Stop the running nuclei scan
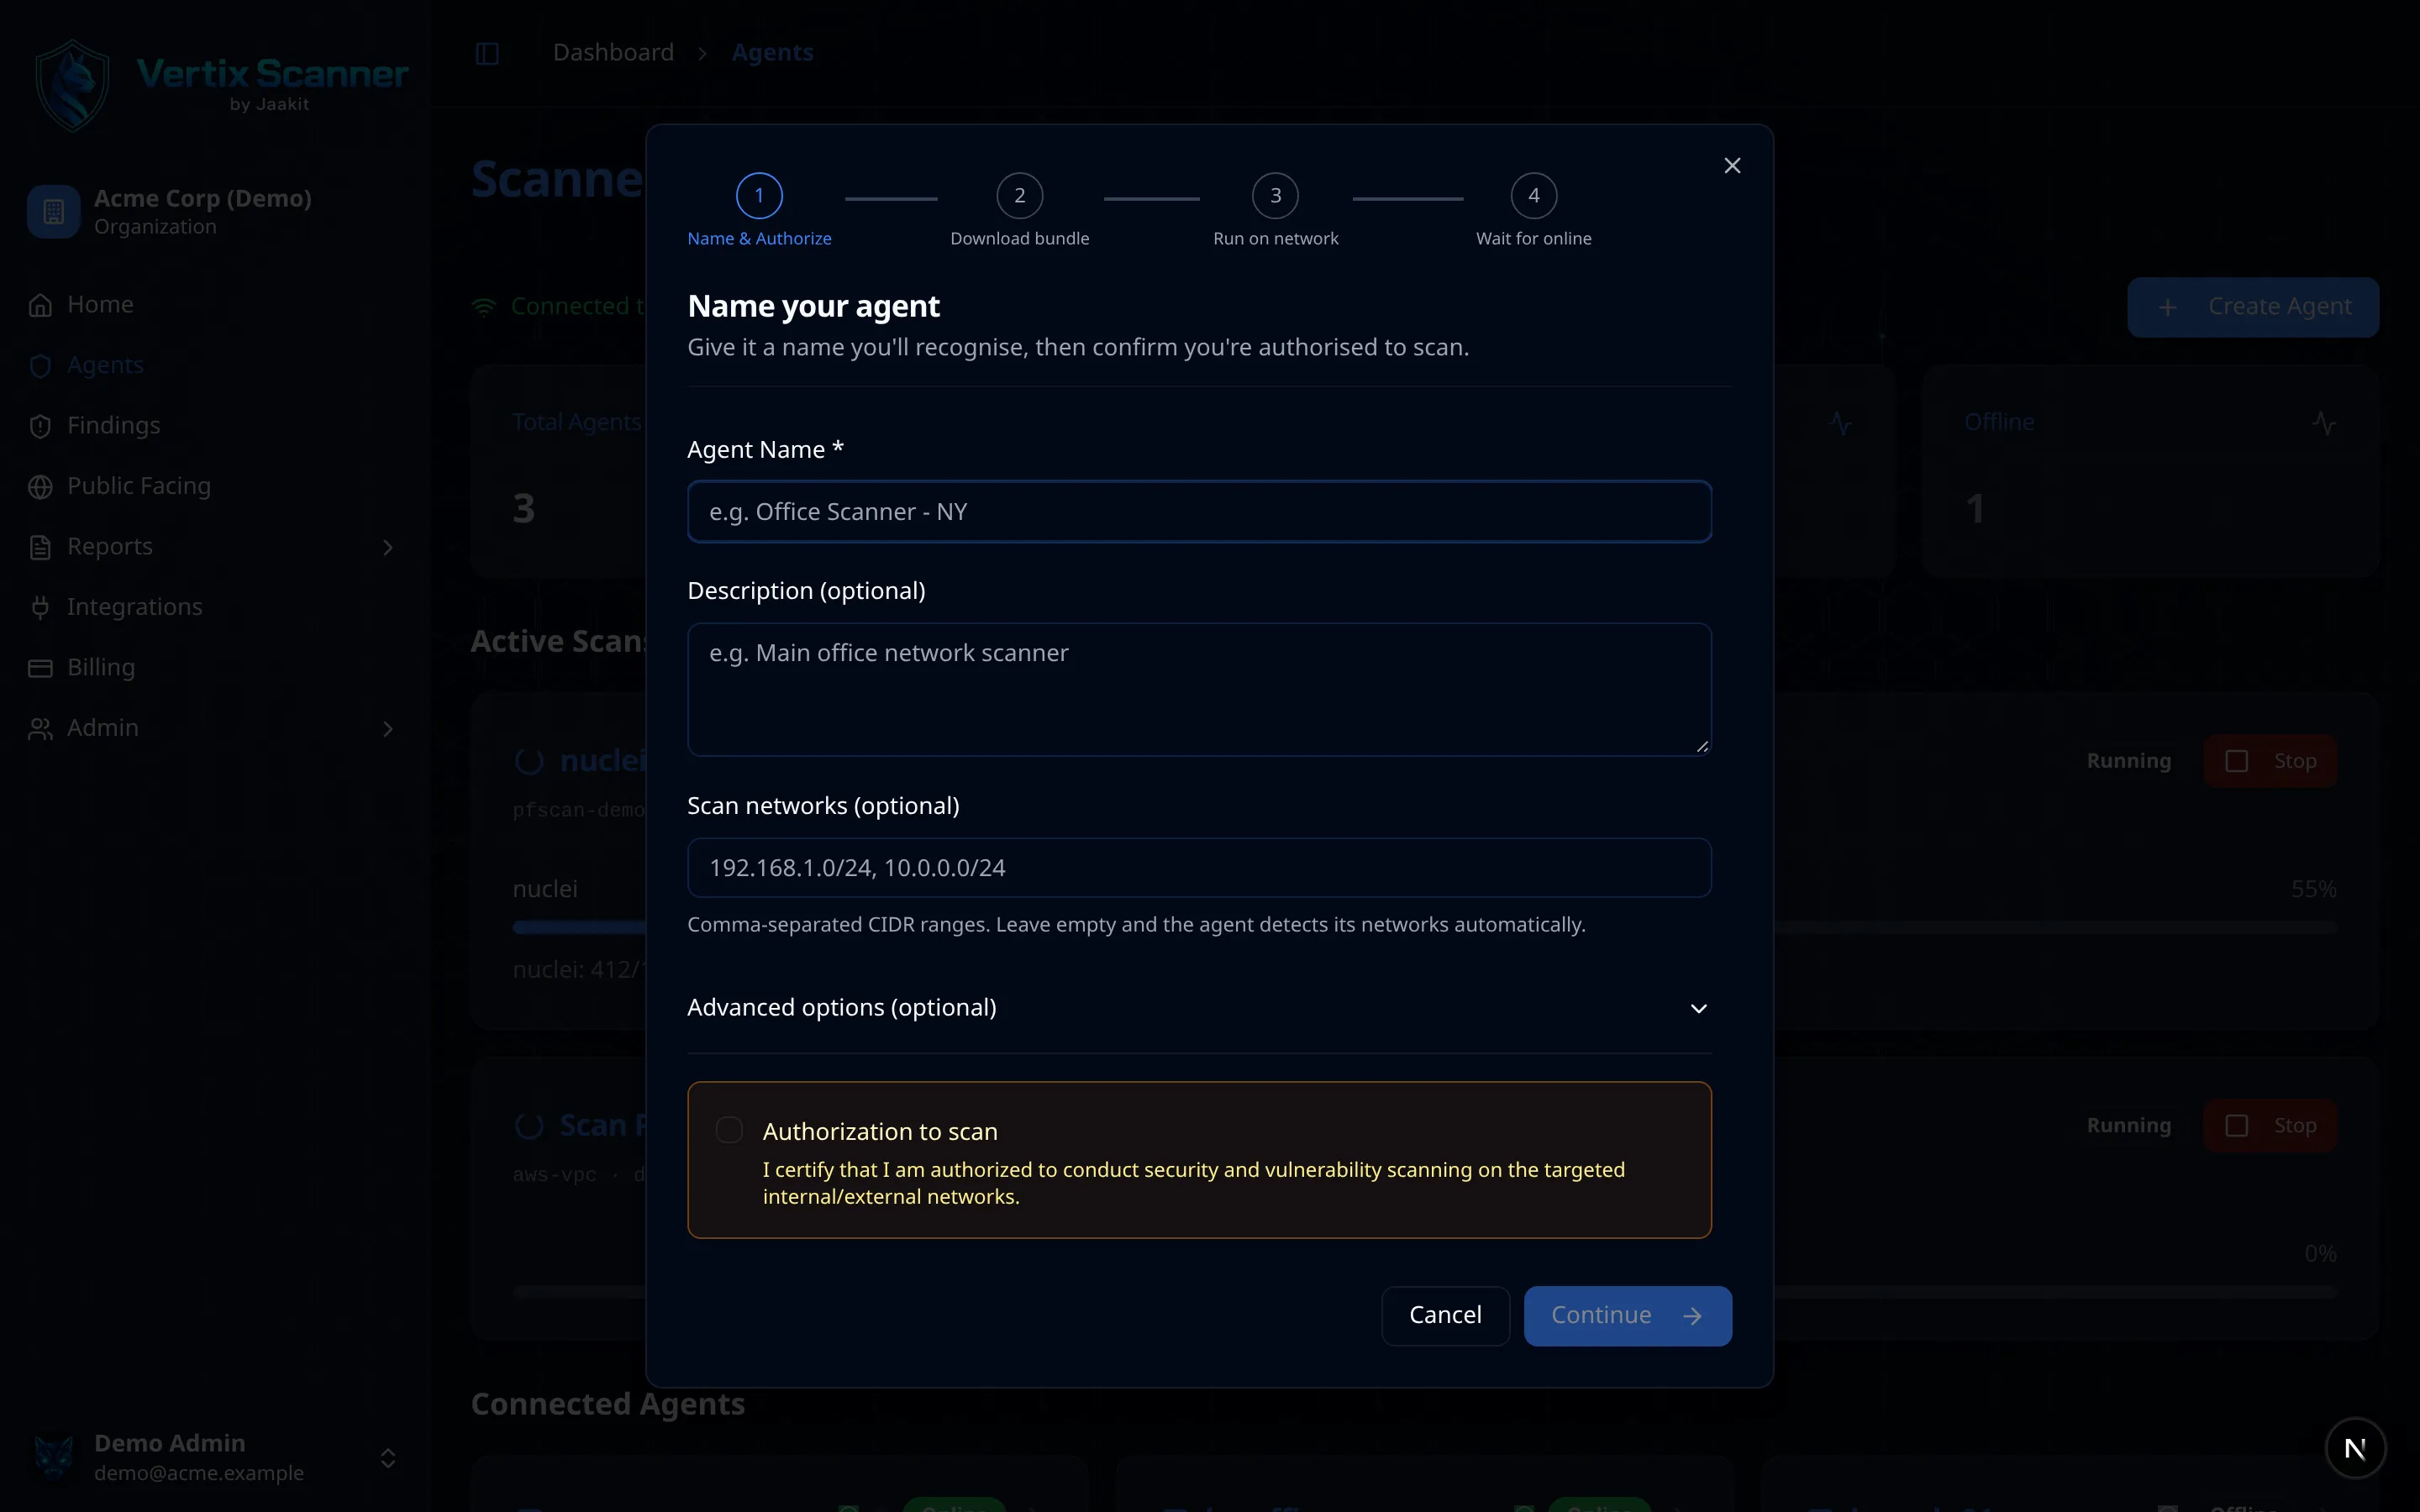The image size is (2420, 1512). [x=2270, y=761]
